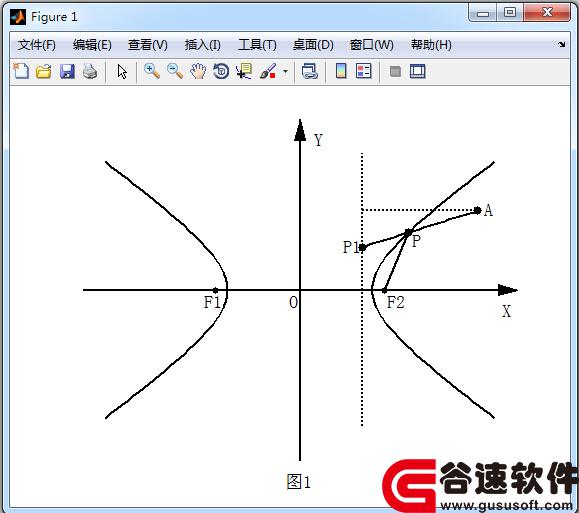Open the Brush color dropdown arrow
The height and width of the screenshot is (513, 579).
tap(285, 72)
